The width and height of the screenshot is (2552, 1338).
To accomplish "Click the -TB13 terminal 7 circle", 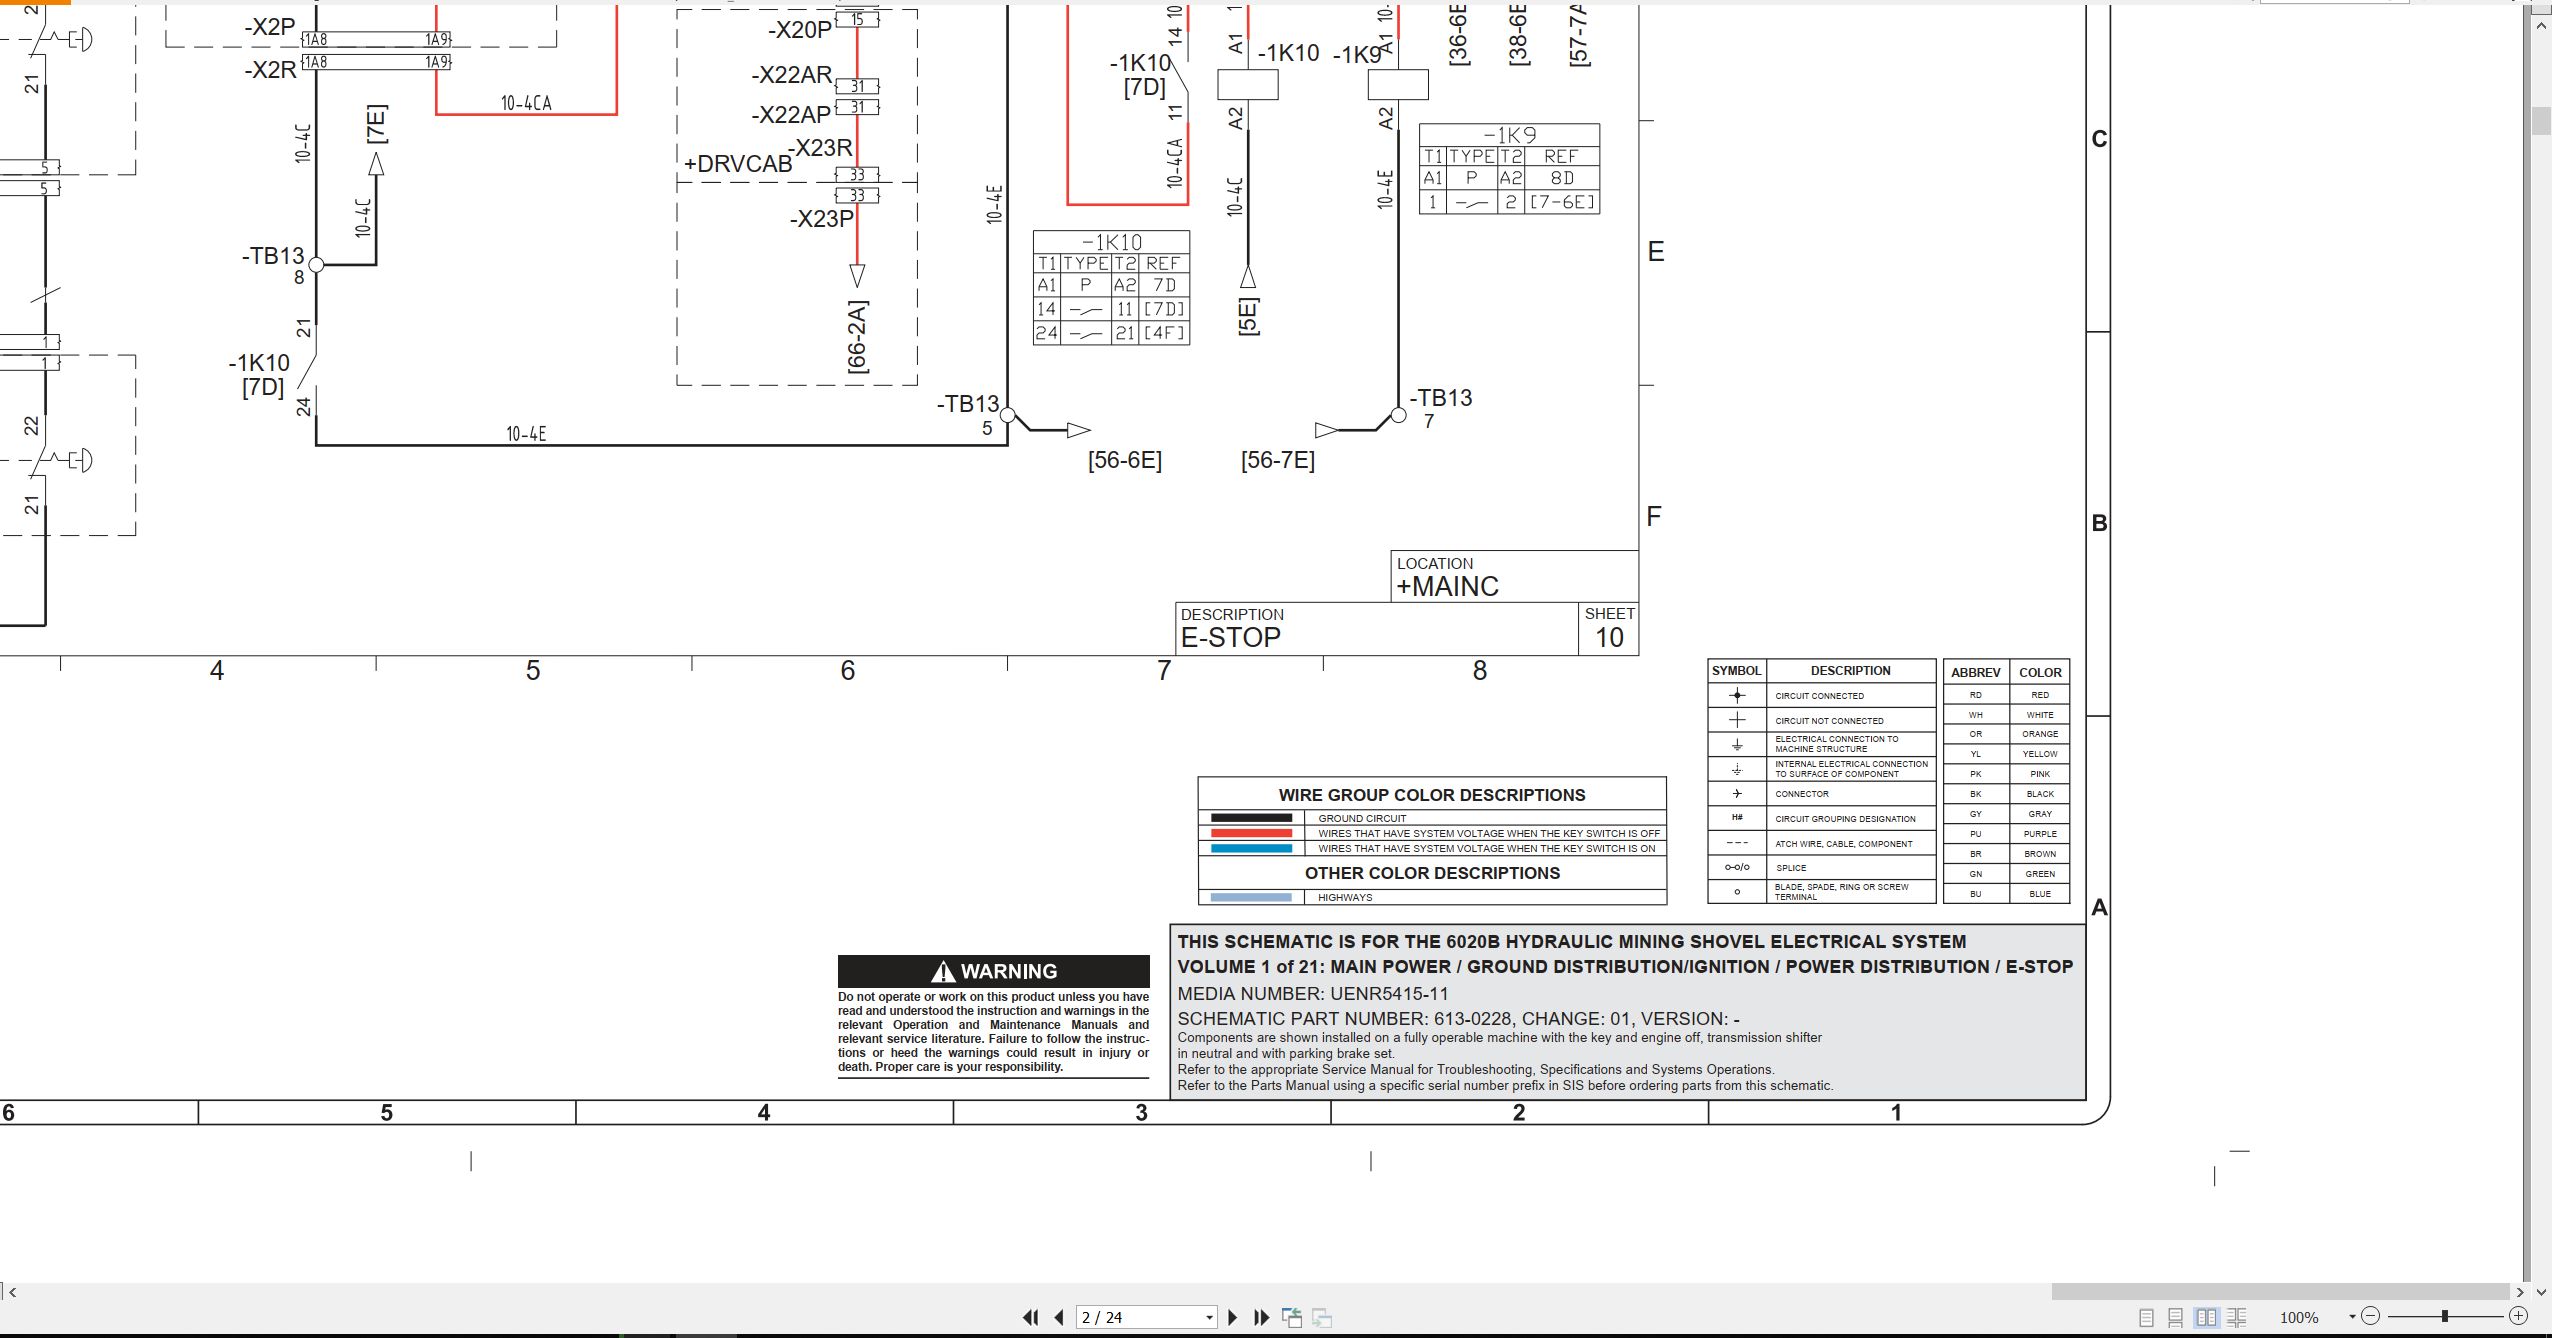I will [1398, 415].
